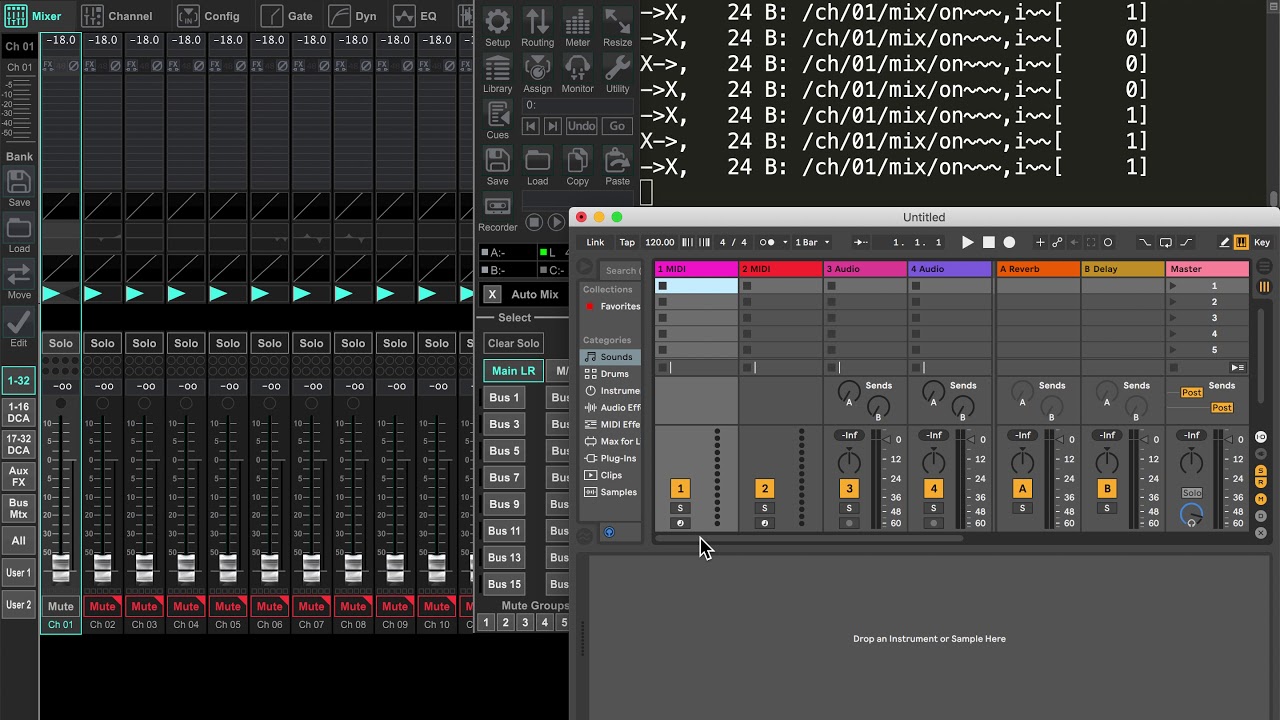Click Ableton's Session Record circle button
The width and height of the screenshot is (1280, 720).
[1108, 242]
